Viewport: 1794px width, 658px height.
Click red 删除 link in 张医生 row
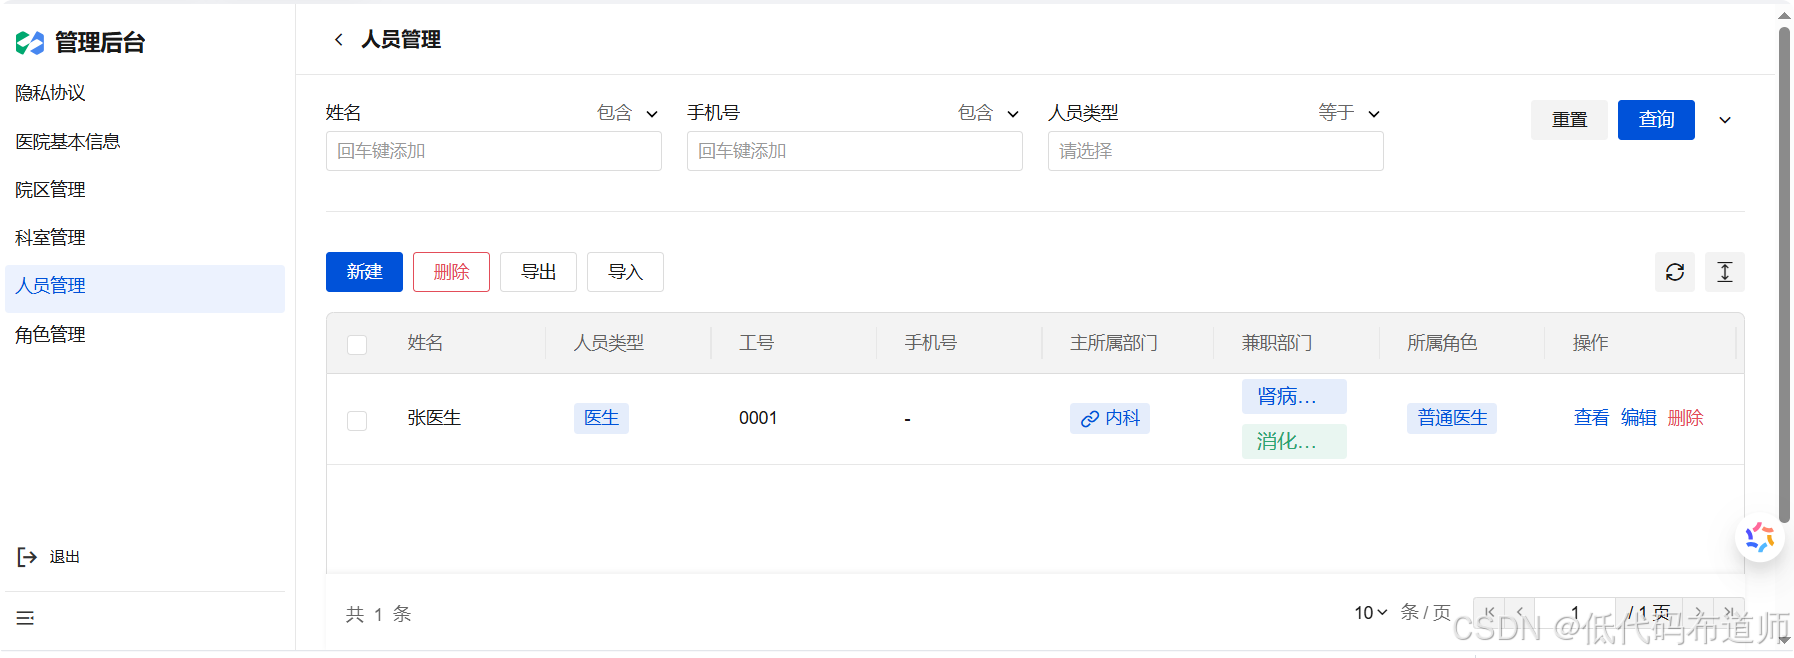coord(1685,418)
